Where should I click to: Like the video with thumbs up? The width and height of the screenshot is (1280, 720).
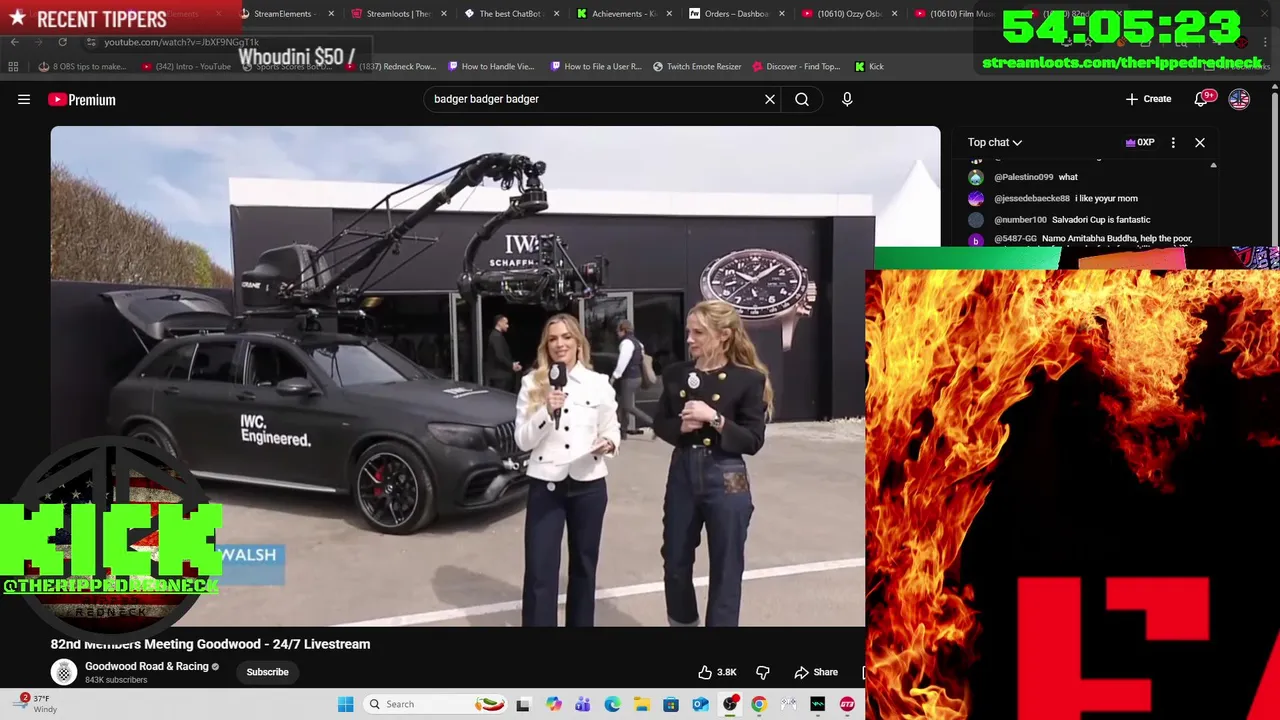coord(717,672)
